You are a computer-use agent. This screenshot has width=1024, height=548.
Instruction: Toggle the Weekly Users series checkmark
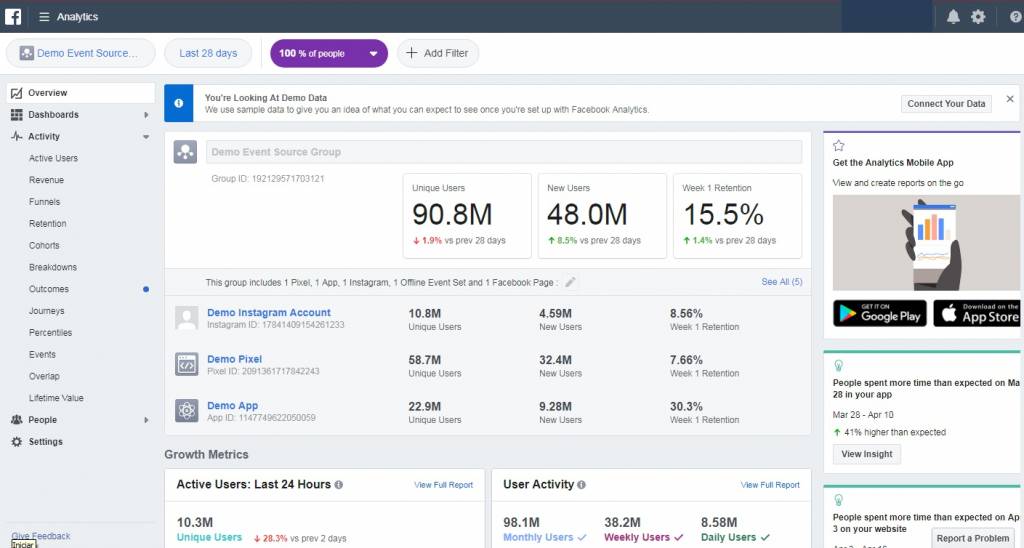(679, 538)
